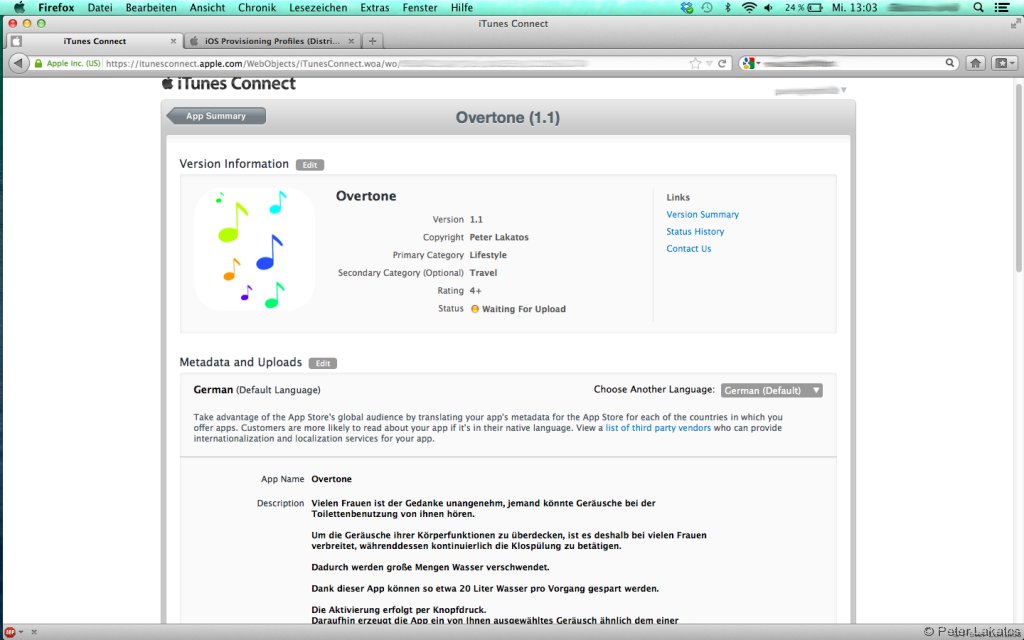Switch to the iOS Provisioning Profiles tab
The image size is (1024, 640).
pos(272,40)
